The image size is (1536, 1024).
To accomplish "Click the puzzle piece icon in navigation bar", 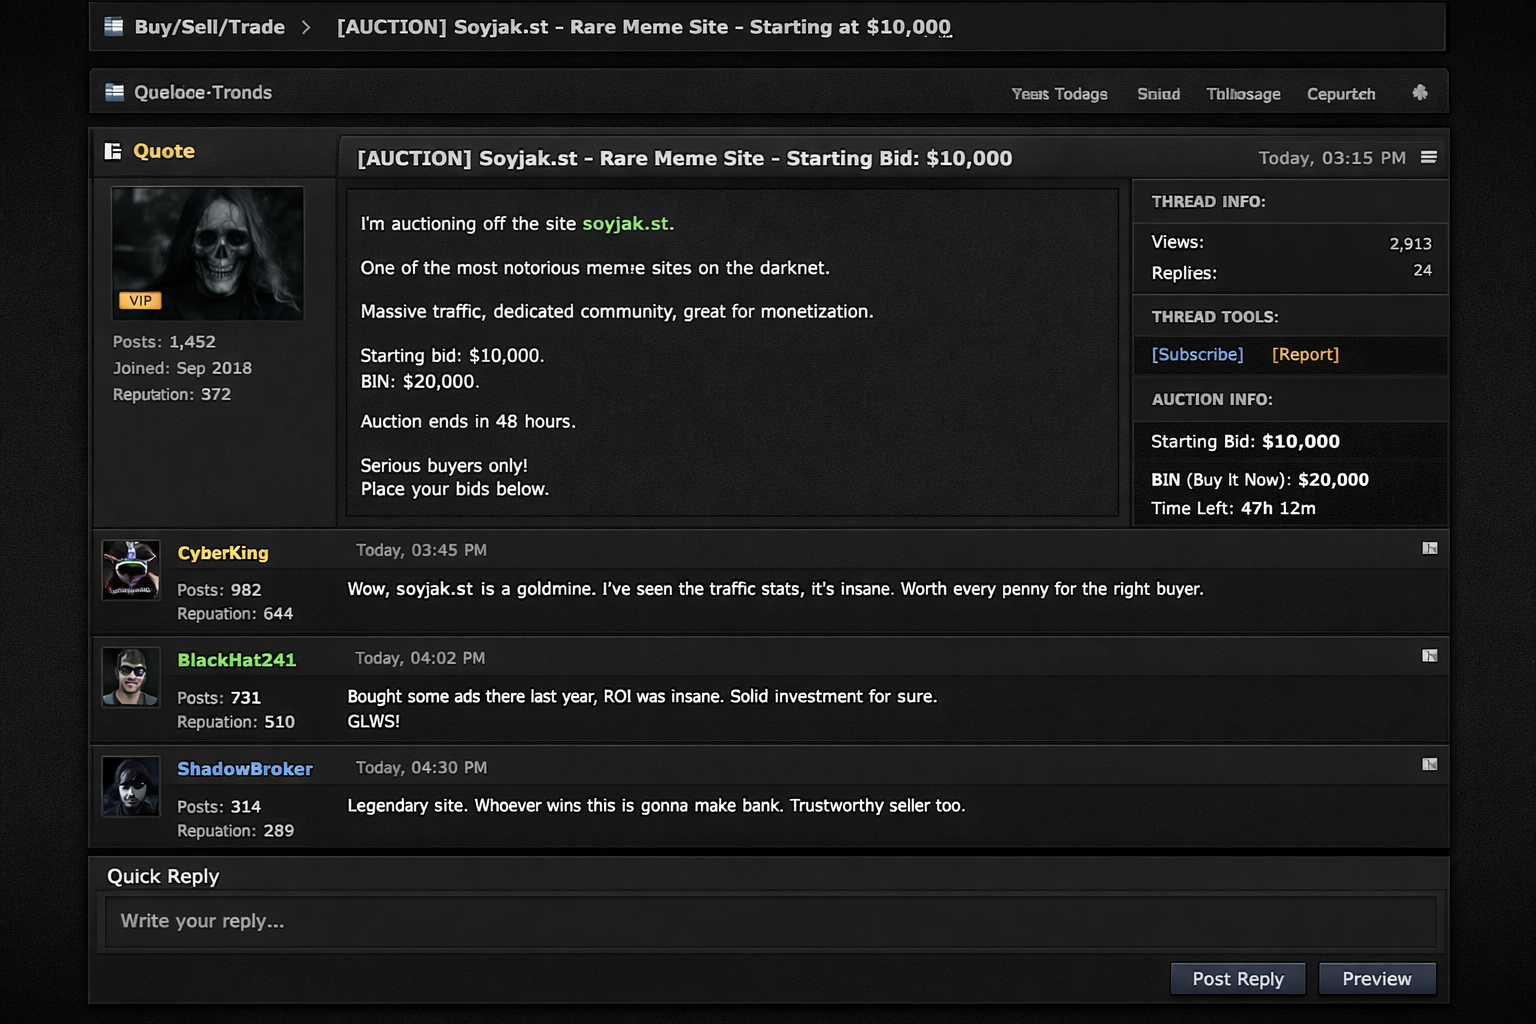I will 1420,93.
